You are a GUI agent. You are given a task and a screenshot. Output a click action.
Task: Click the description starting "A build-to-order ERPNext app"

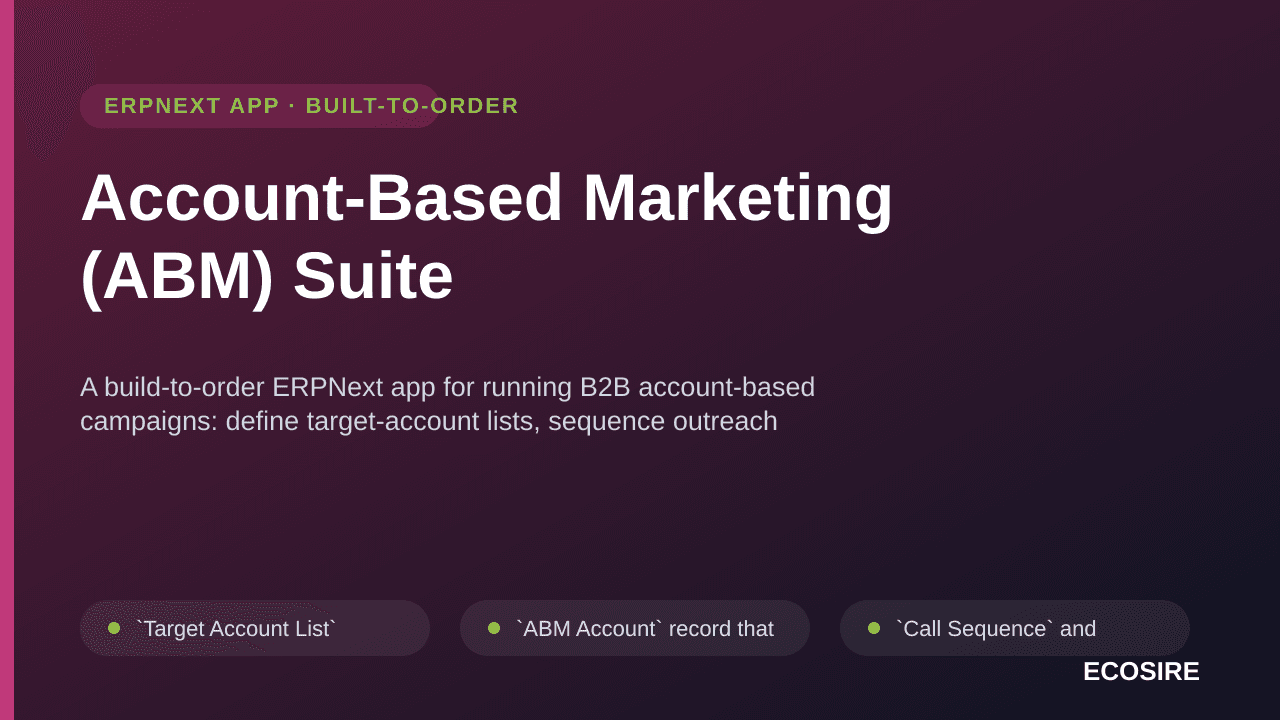(x=448, y=404)
